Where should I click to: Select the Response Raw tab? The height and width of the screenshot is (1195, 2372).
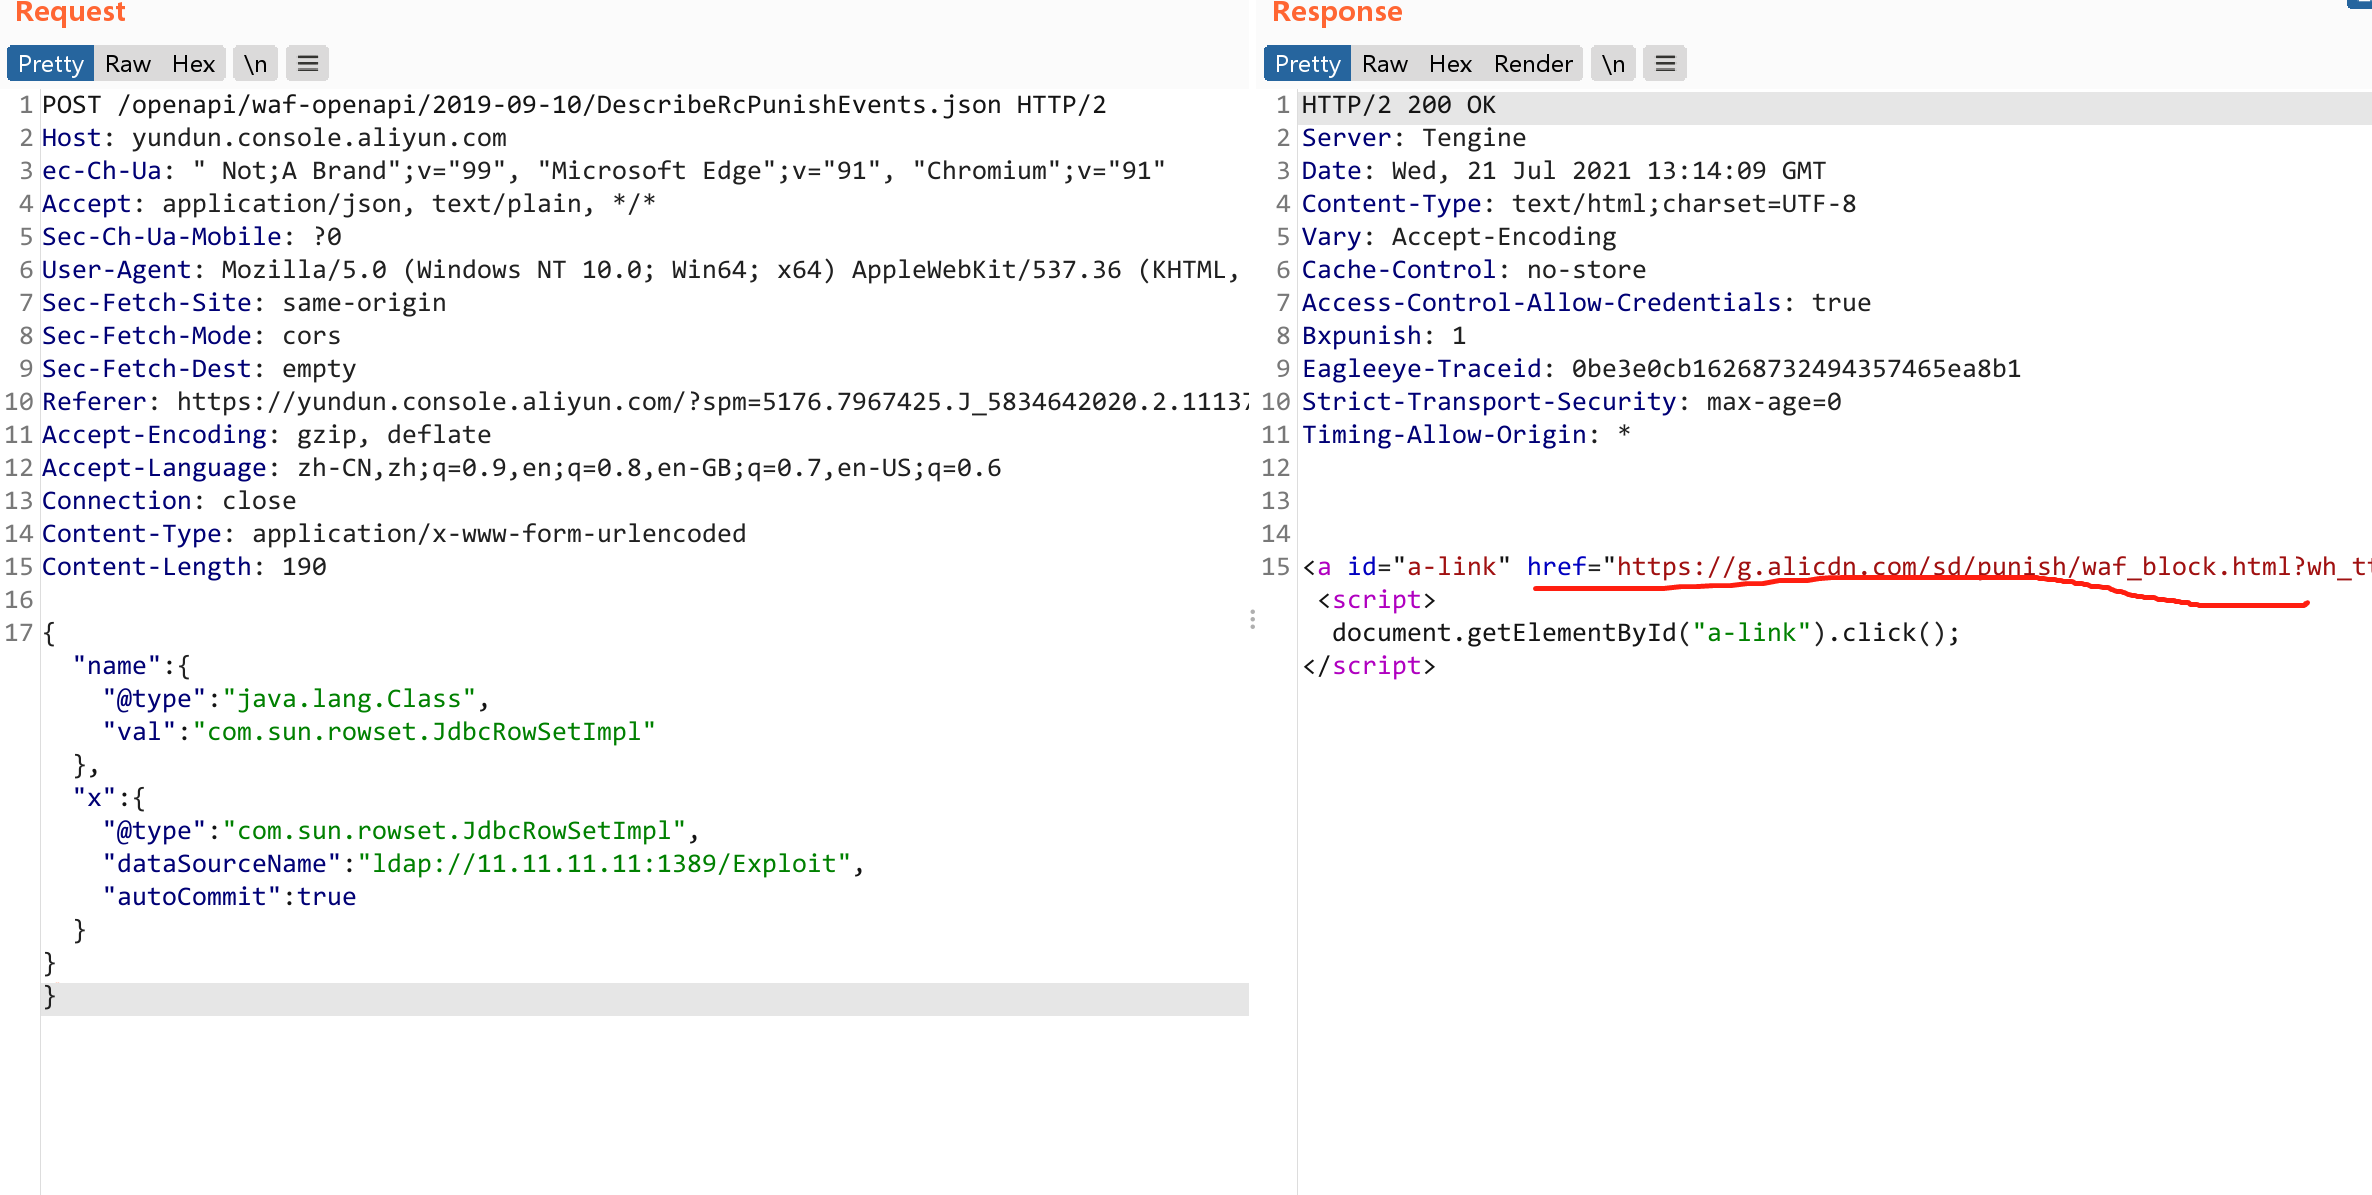tap(1384, 64)
